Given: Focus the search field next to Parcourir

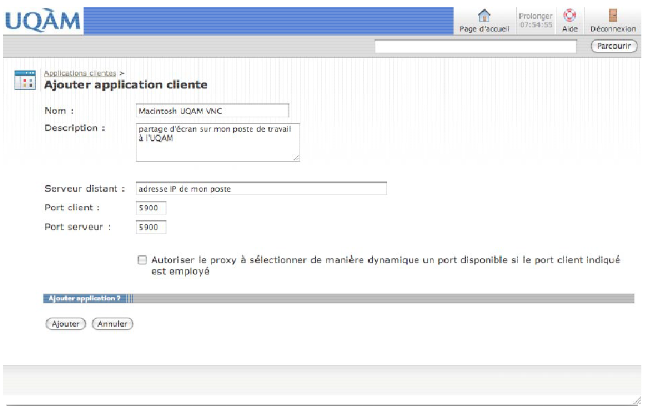Looking at the screenshot, I should click(x=475, y=46).
